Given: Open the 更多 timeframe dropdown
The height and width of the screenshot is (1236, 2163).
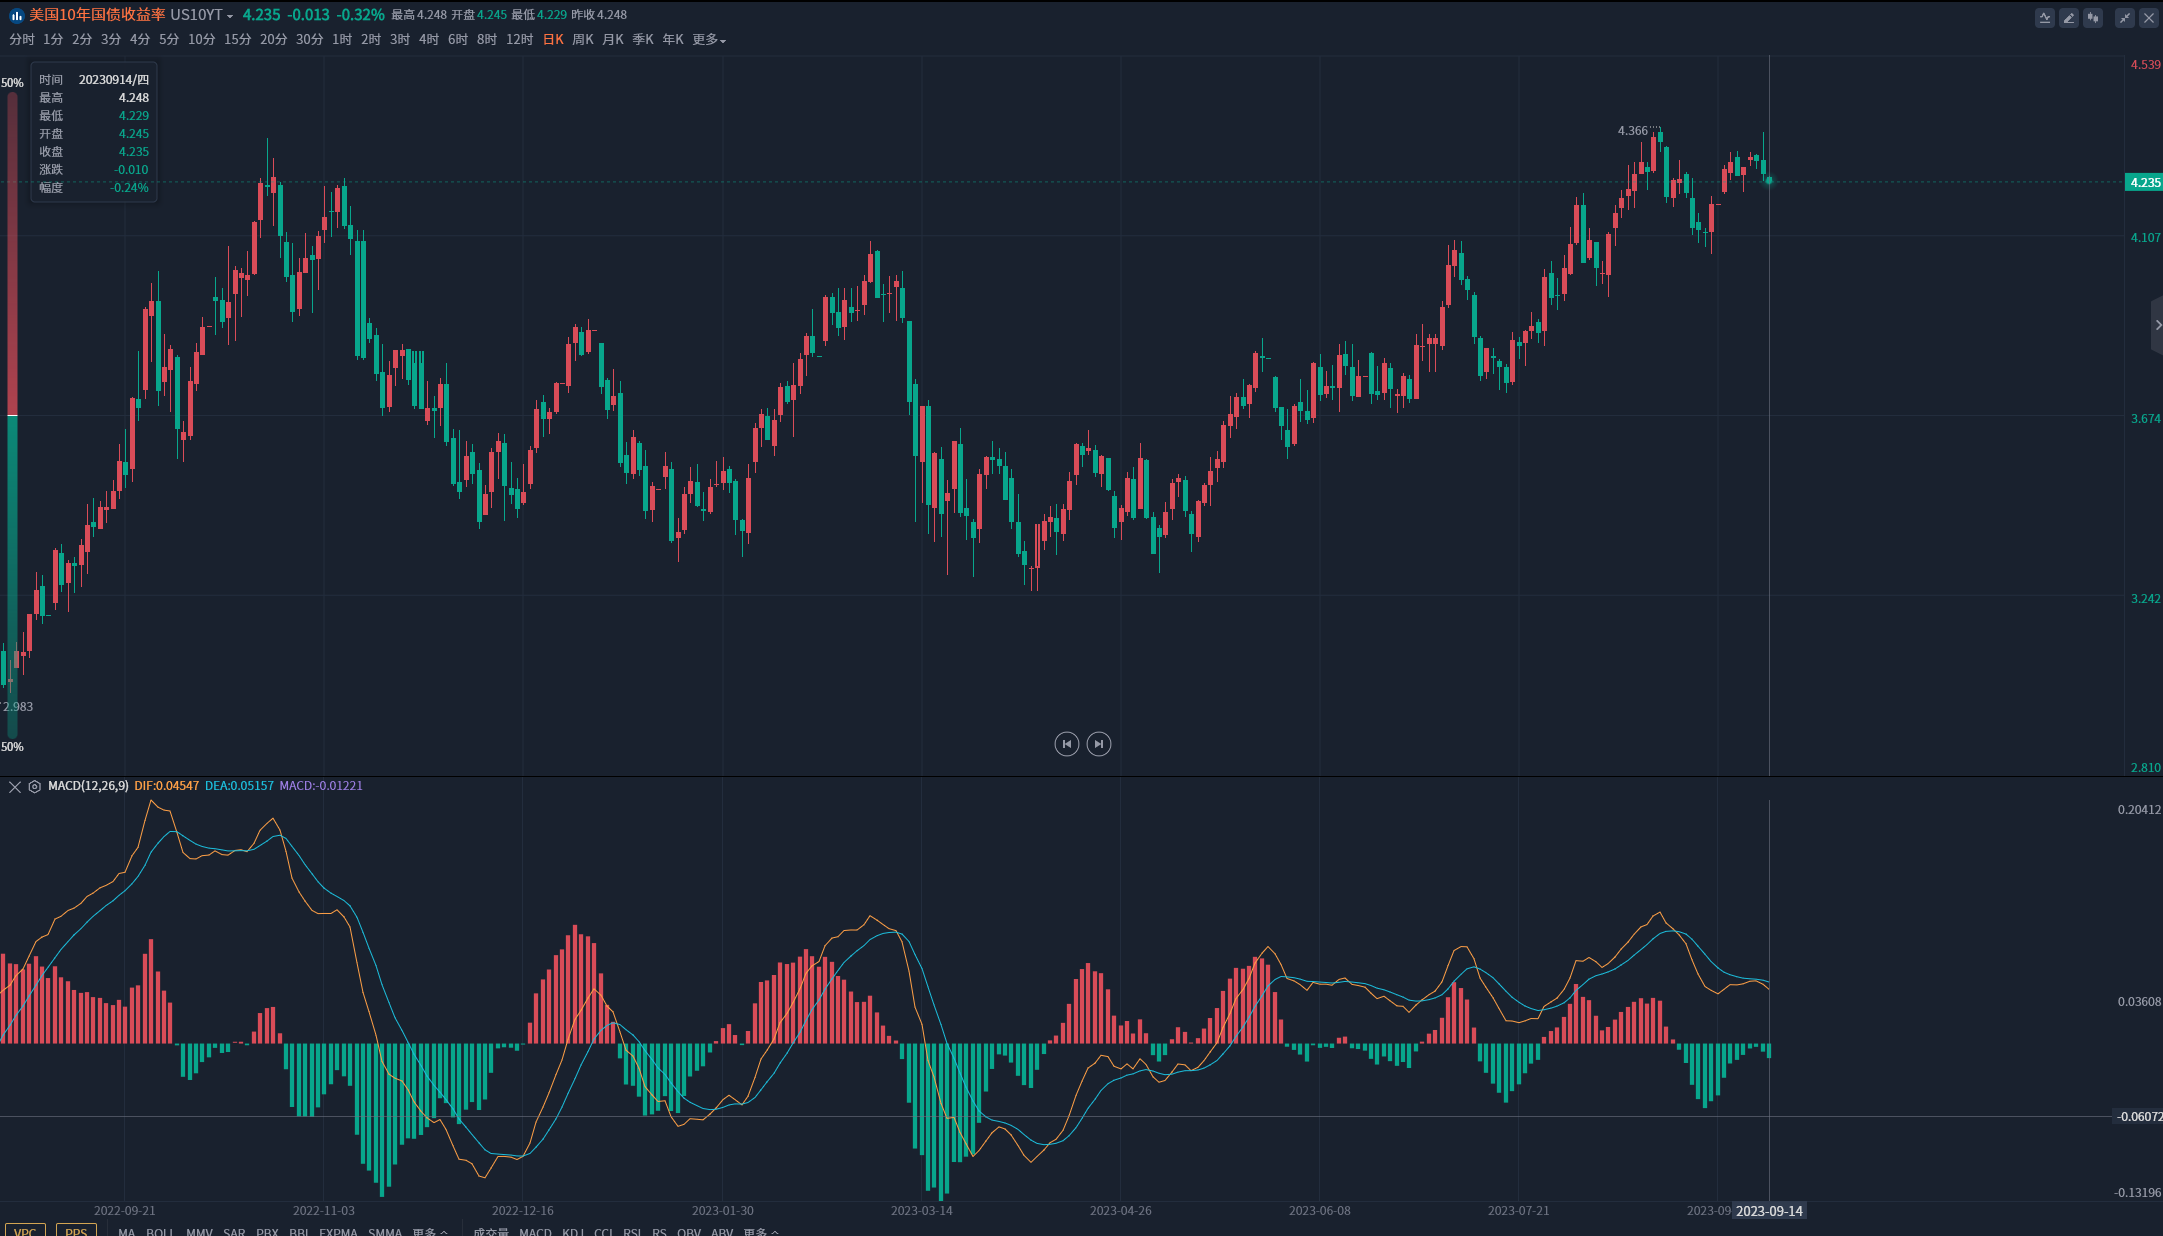Looking at the screenshot, I should [x=709, y=40].
